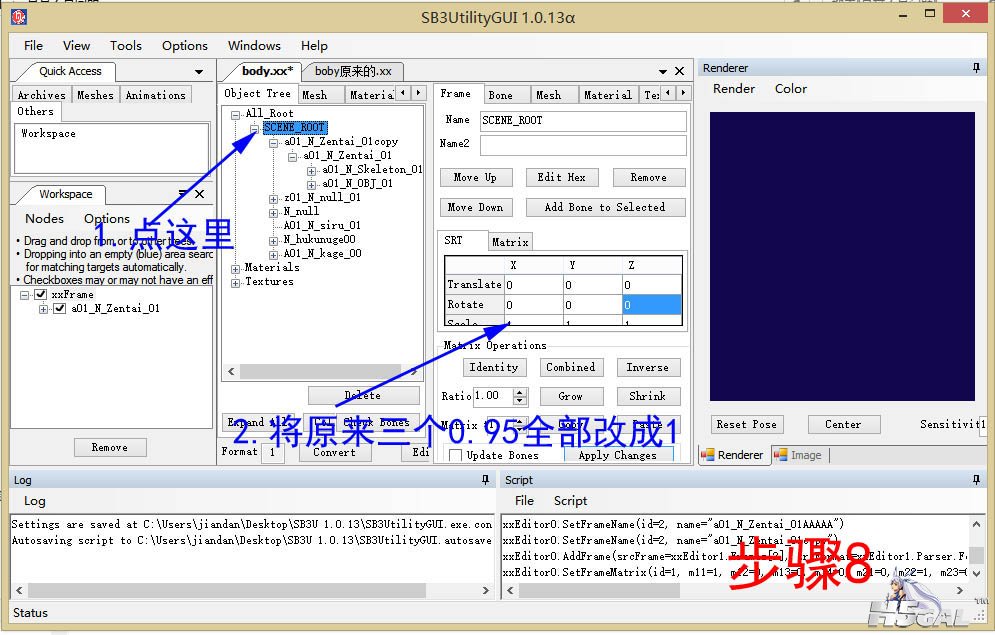Expand the Materials tree node
The height and width of the screenshot is (635, 995).
pyautogui.click(x=235, y=269)
